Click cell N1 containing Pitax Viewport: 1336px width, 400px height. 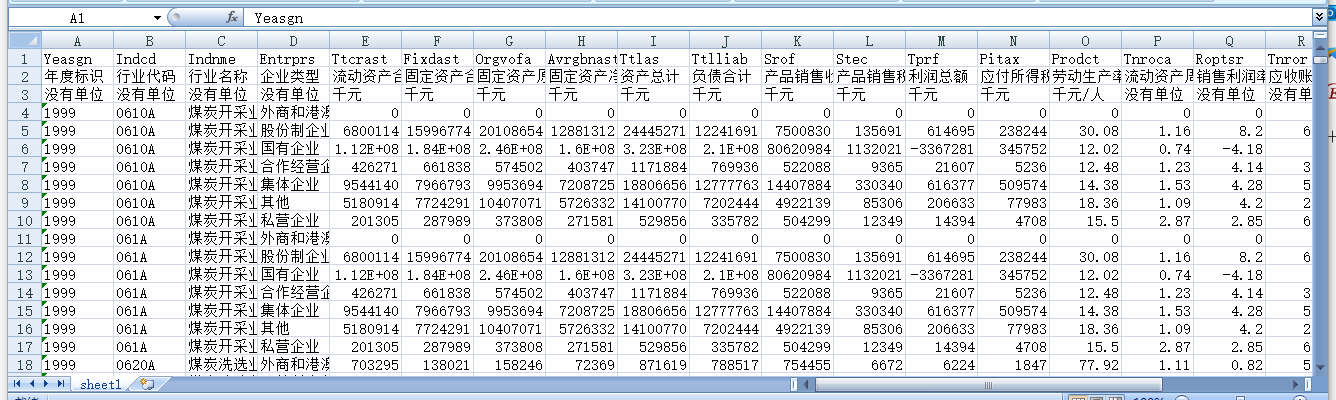[x=1013, y=58]
